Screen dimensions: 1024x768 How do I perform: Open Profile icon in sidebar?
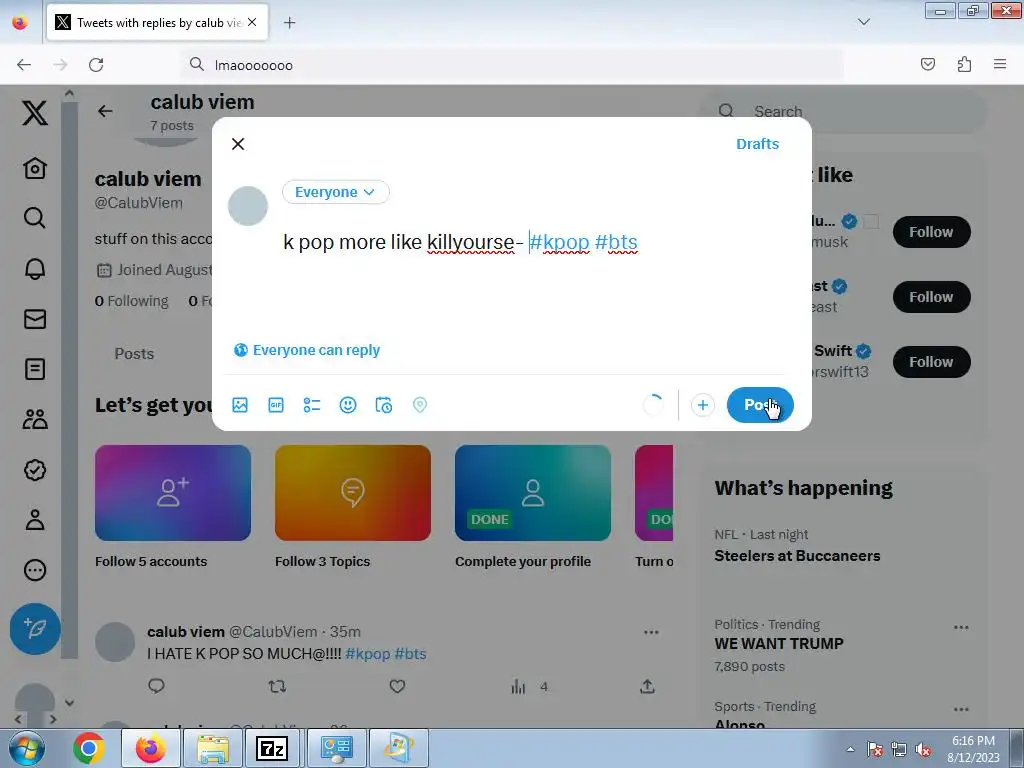(x=35, y=520)
